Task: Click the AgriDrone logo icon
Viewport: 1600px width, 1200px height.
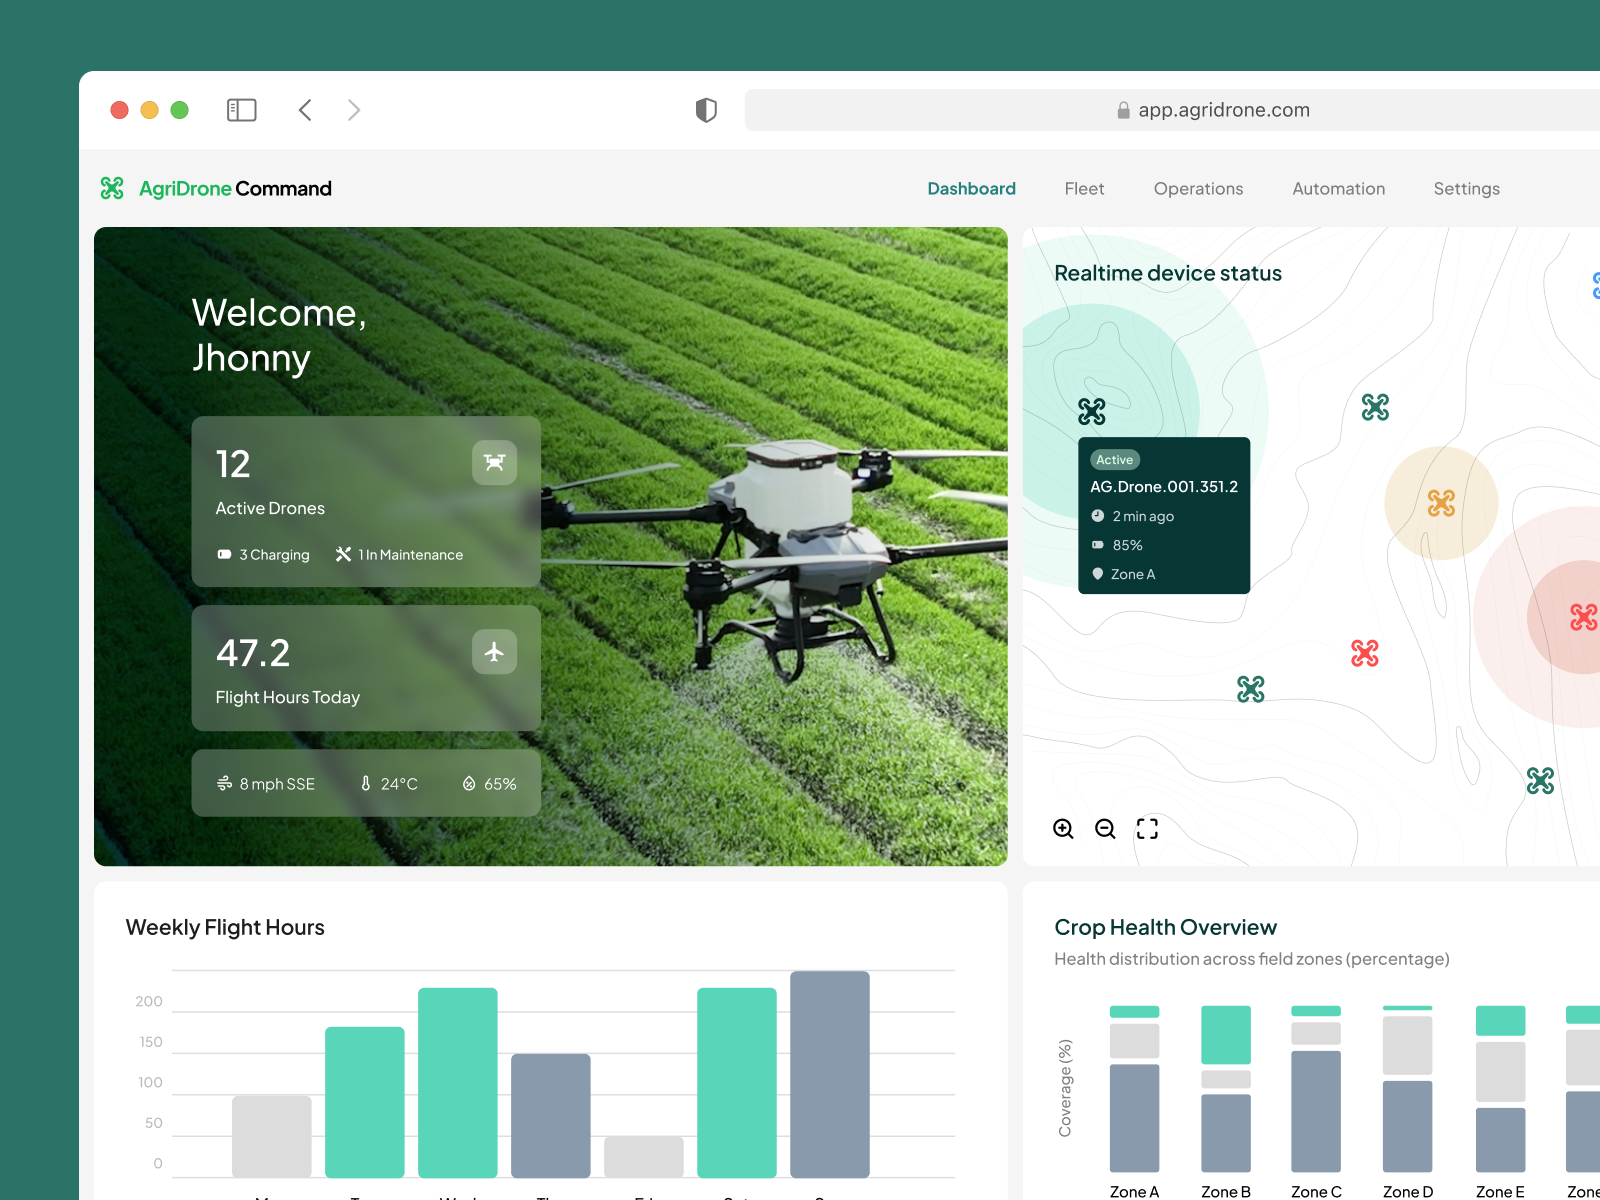Action: click(x=112, y=188)
